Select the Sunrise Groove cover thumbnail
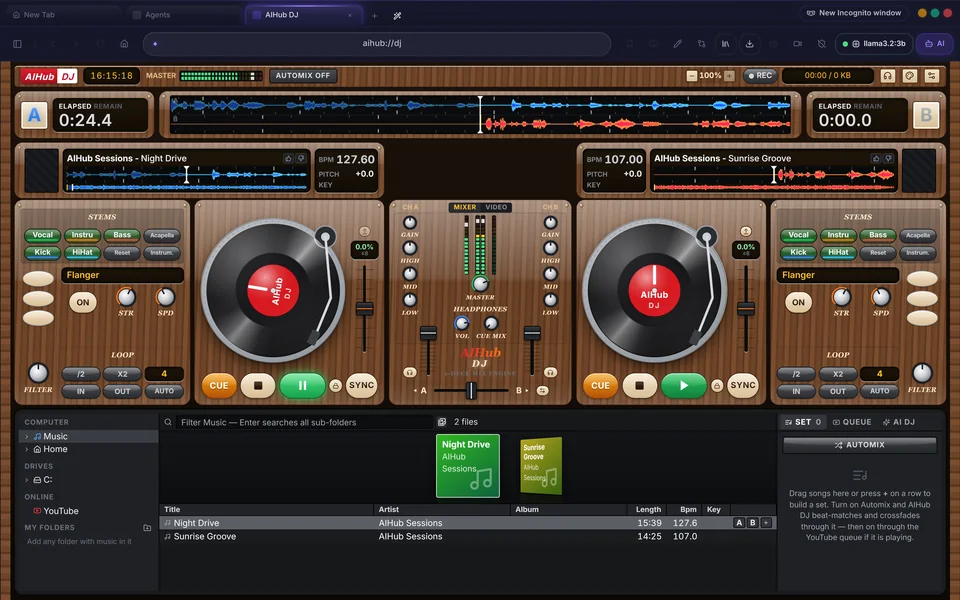960x600 pixels. click(541, 466)
